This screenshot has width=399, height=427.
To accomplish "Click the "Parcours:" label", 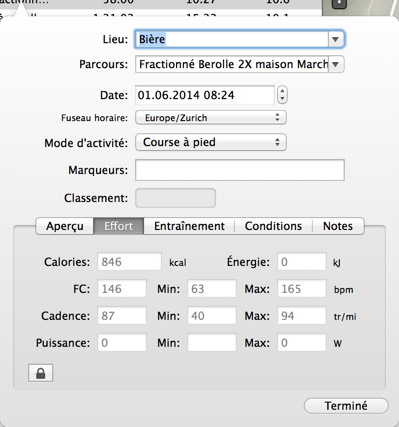I will pos(103,64).
